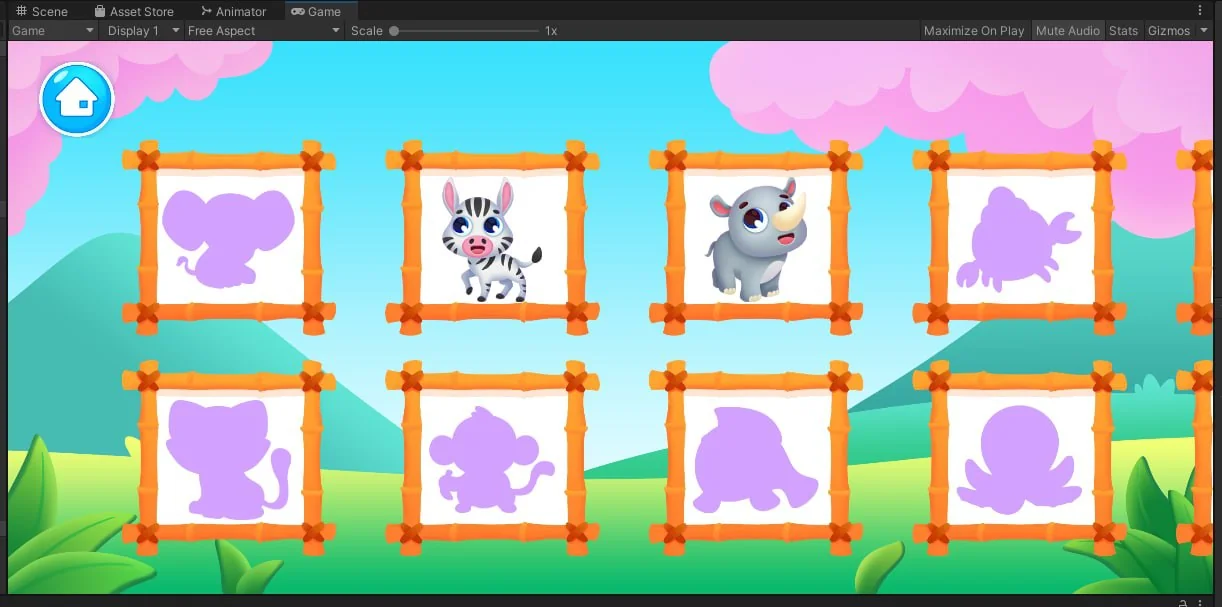This screenshot has height=607, width=1222.
Task: Select the whale silhouette card
Action: 756,458
